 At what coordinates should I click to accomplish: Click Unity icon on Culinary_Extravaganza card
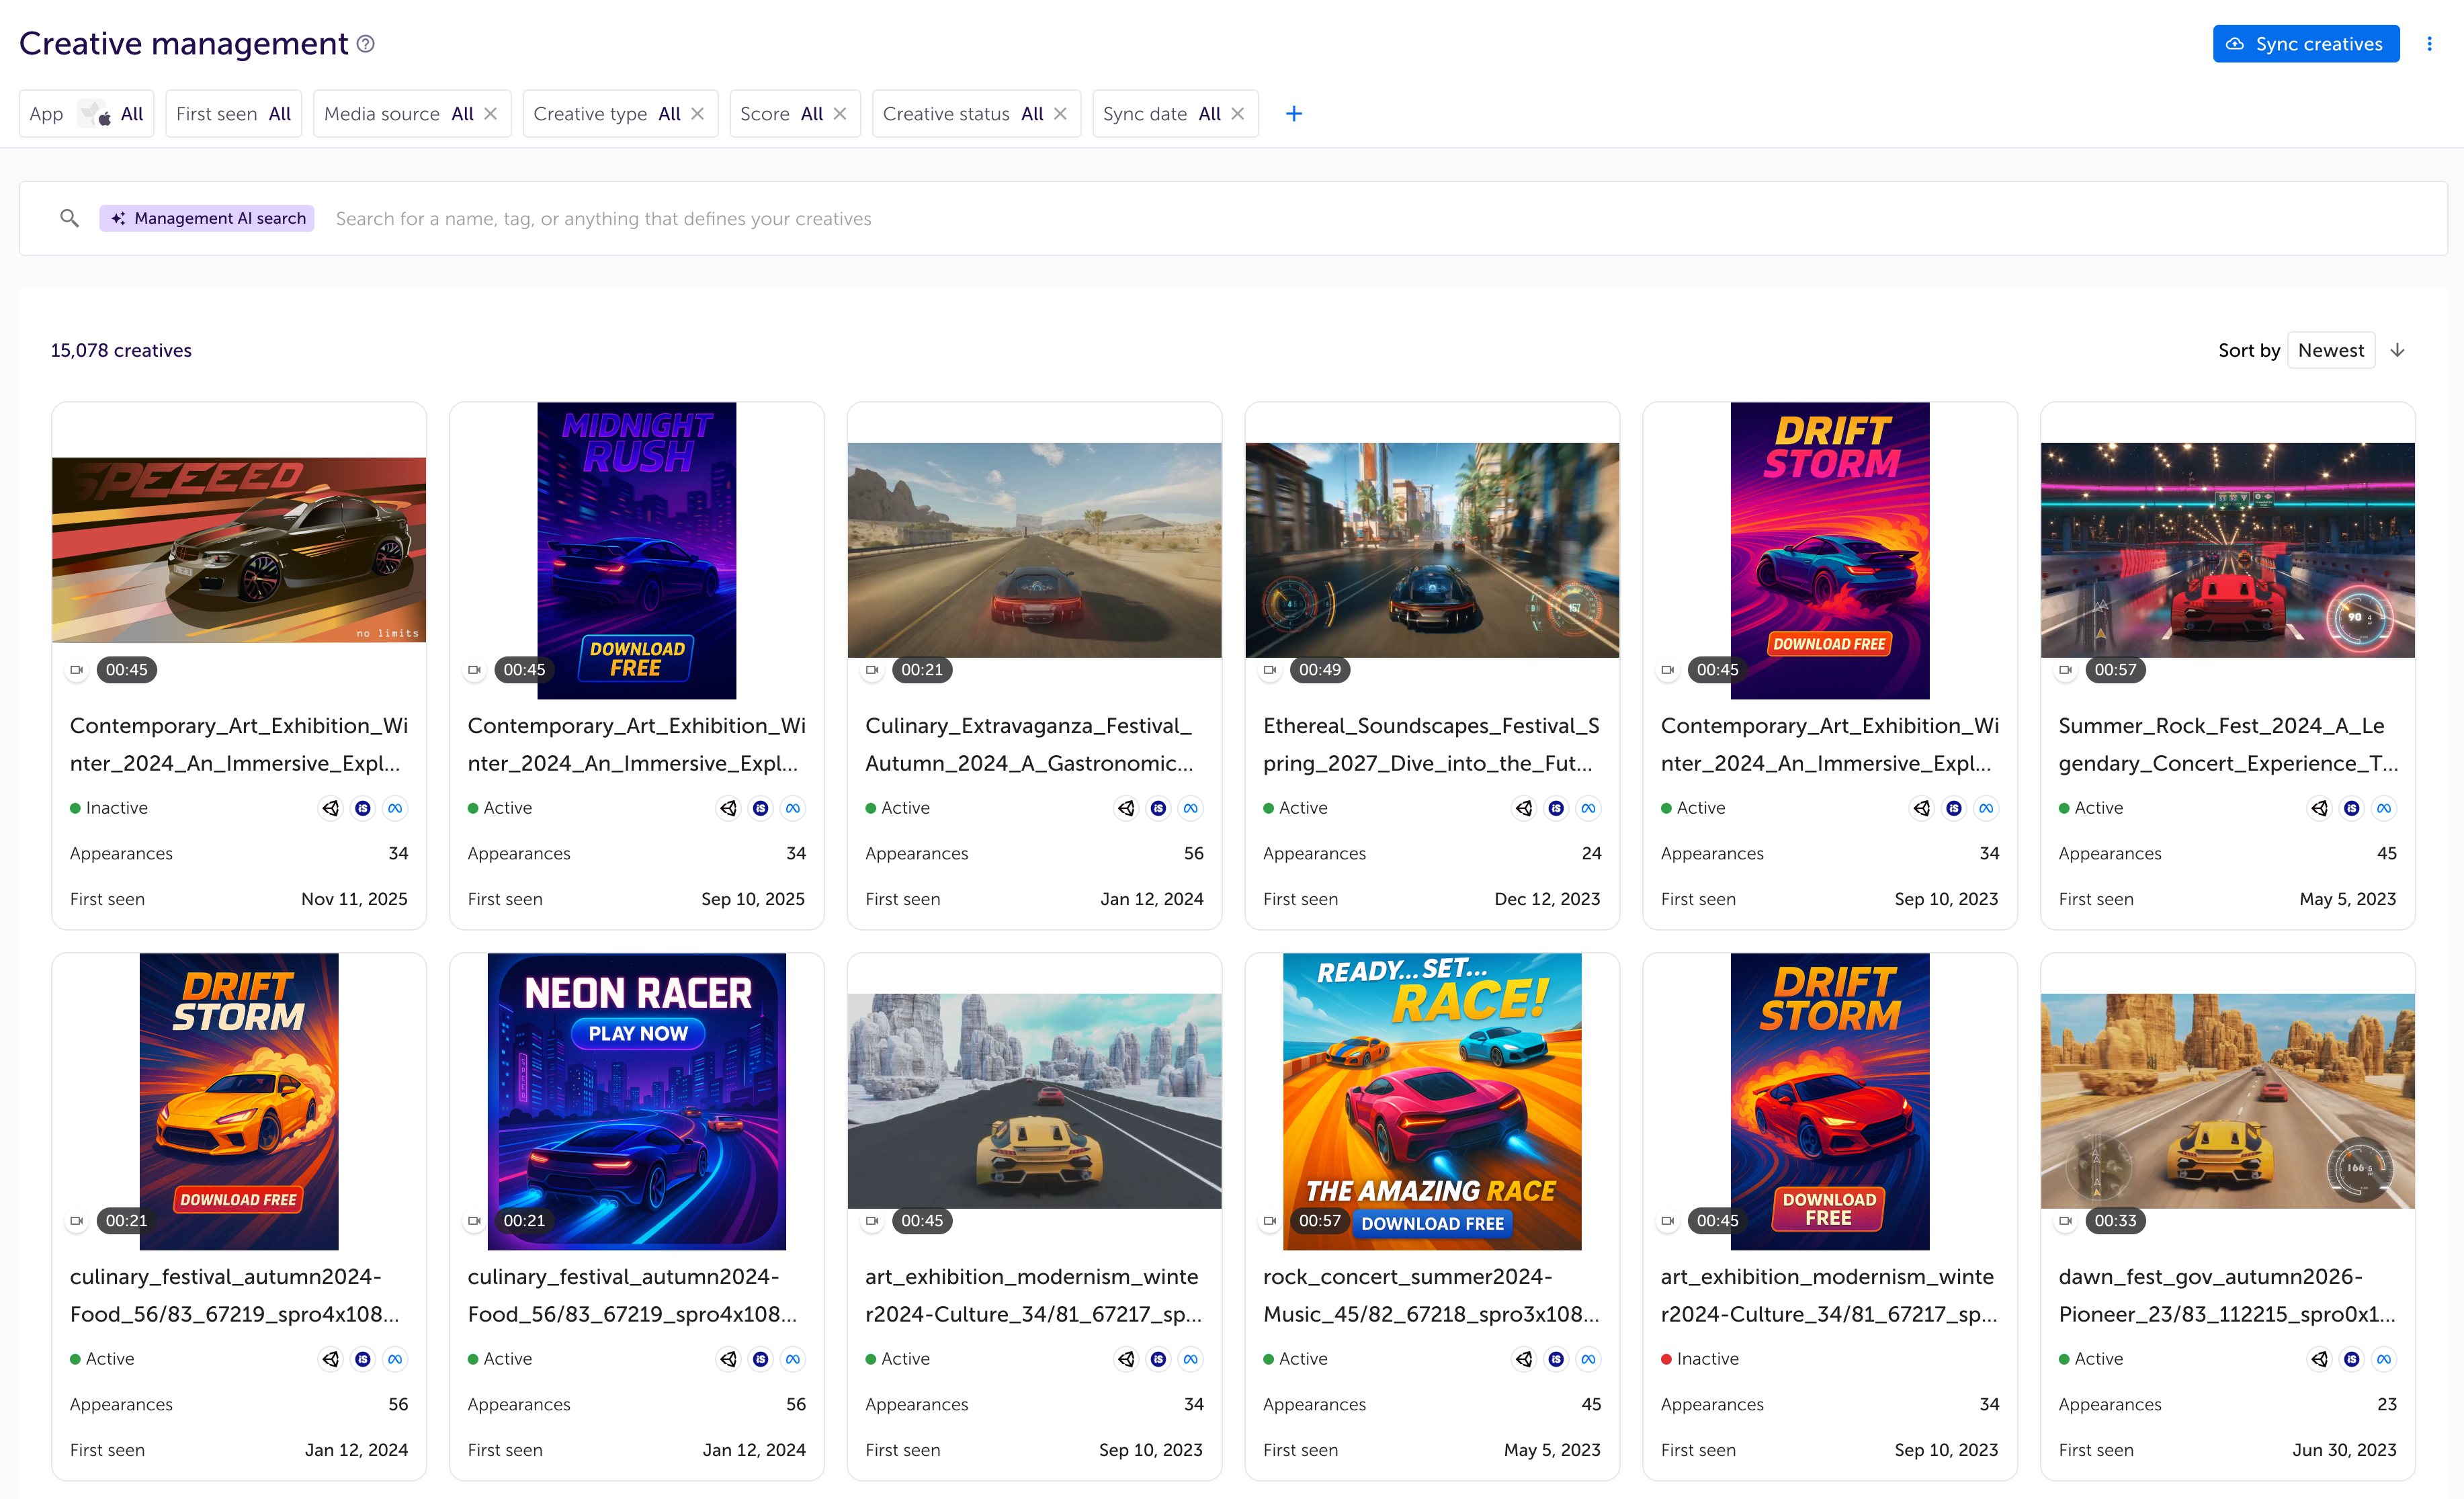(1126, 808)
